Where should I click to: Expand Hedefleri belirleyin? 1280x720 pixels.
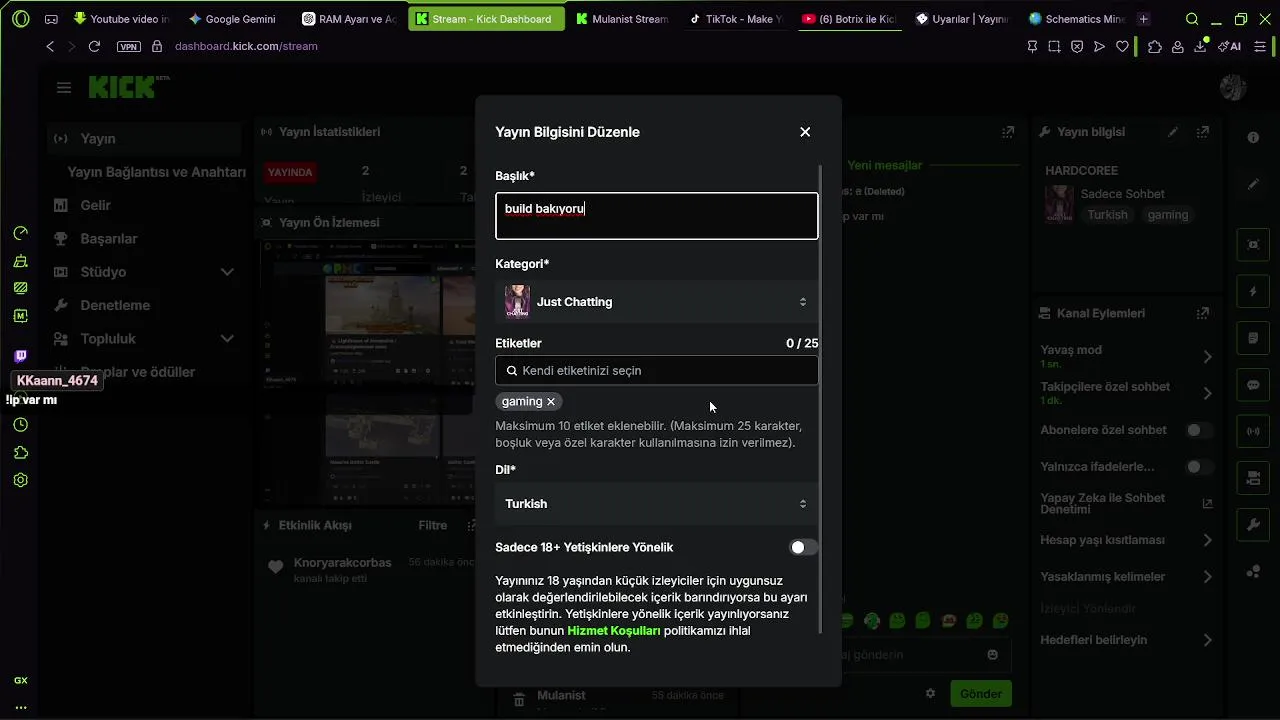point(1207,640)
